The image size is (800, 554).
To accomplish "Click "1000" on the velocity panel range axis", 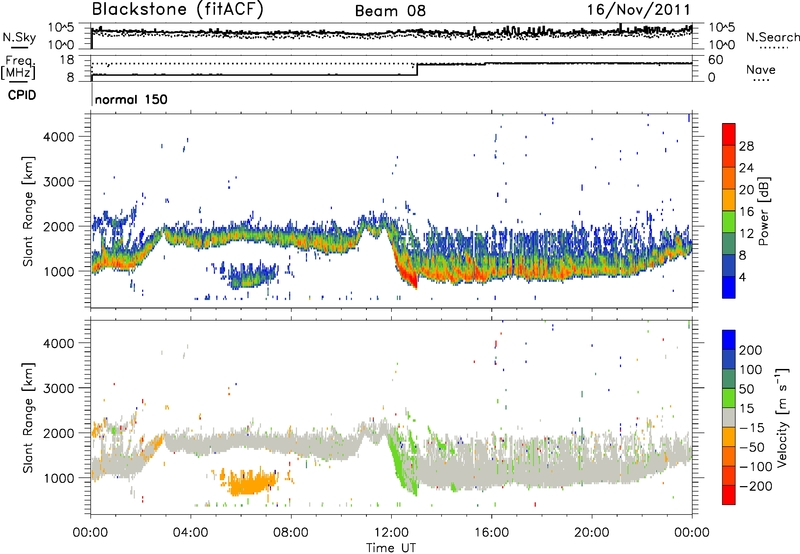I will pos(58,478).
